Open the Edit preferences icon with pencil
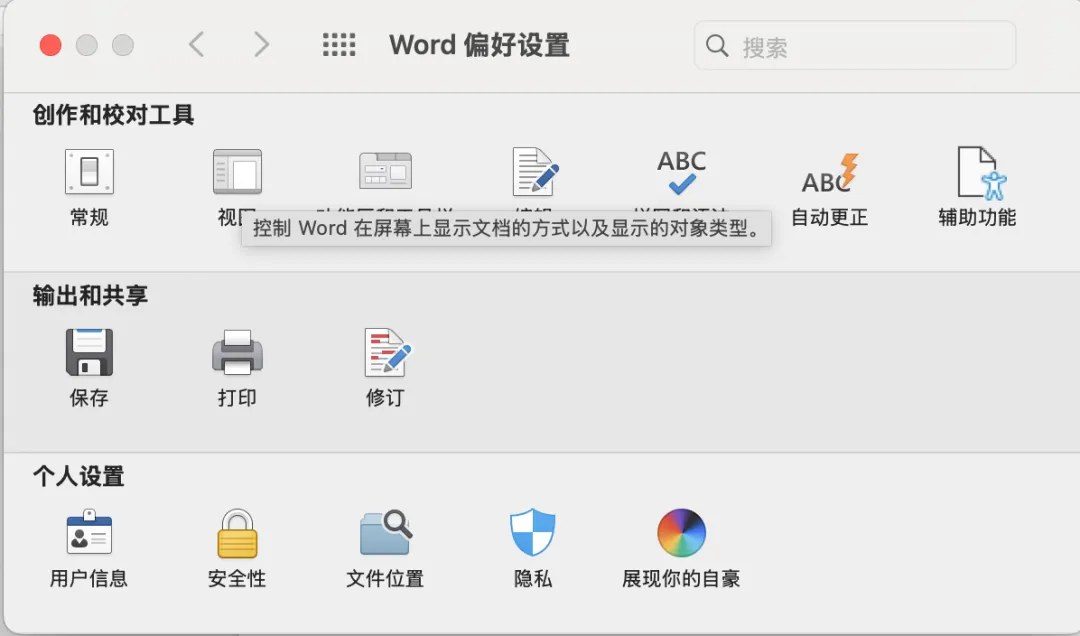Image resolution: width=1080 pixels, height=636 pixels. 534,172
